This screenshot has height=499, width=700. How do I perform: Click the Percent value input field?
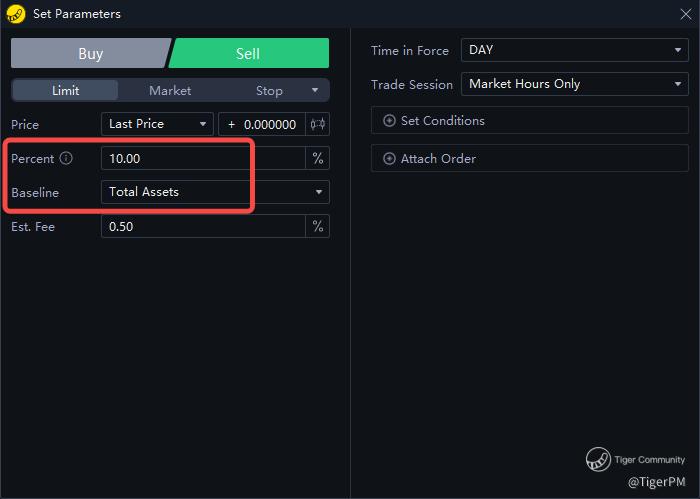click(x=200, y=158)
